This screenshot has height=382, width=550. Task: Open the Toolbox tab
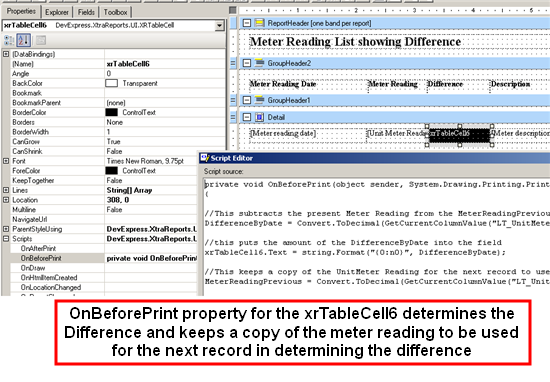115,12
